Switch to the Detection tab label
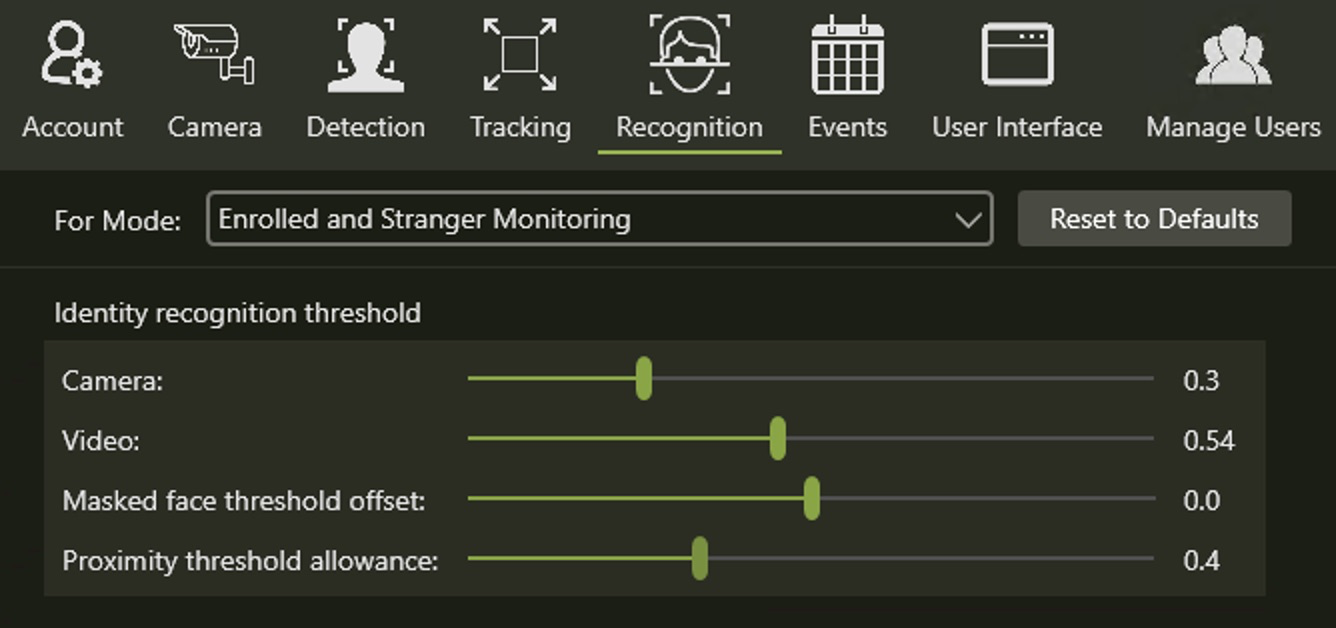This screenshot has height=628, width=1336. 365,127
